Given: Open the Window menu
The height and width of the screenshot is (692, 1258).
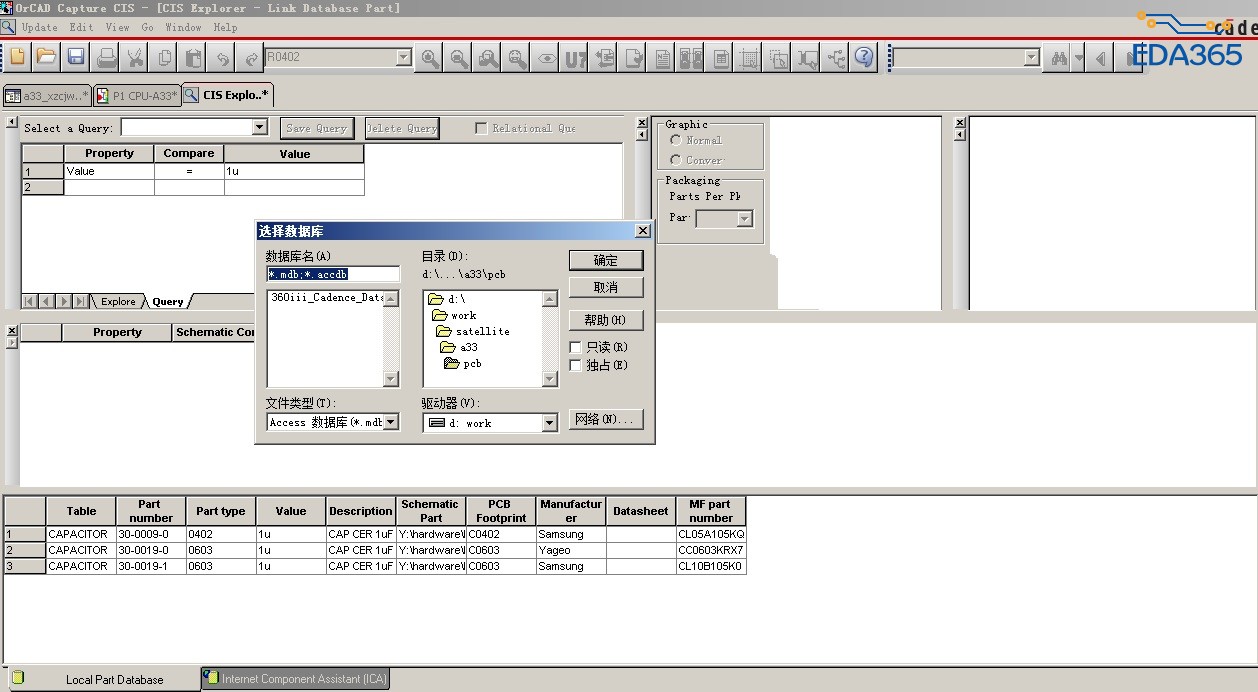Looking at the screenshot, I should pyautogui.click(x=183, y=27).
